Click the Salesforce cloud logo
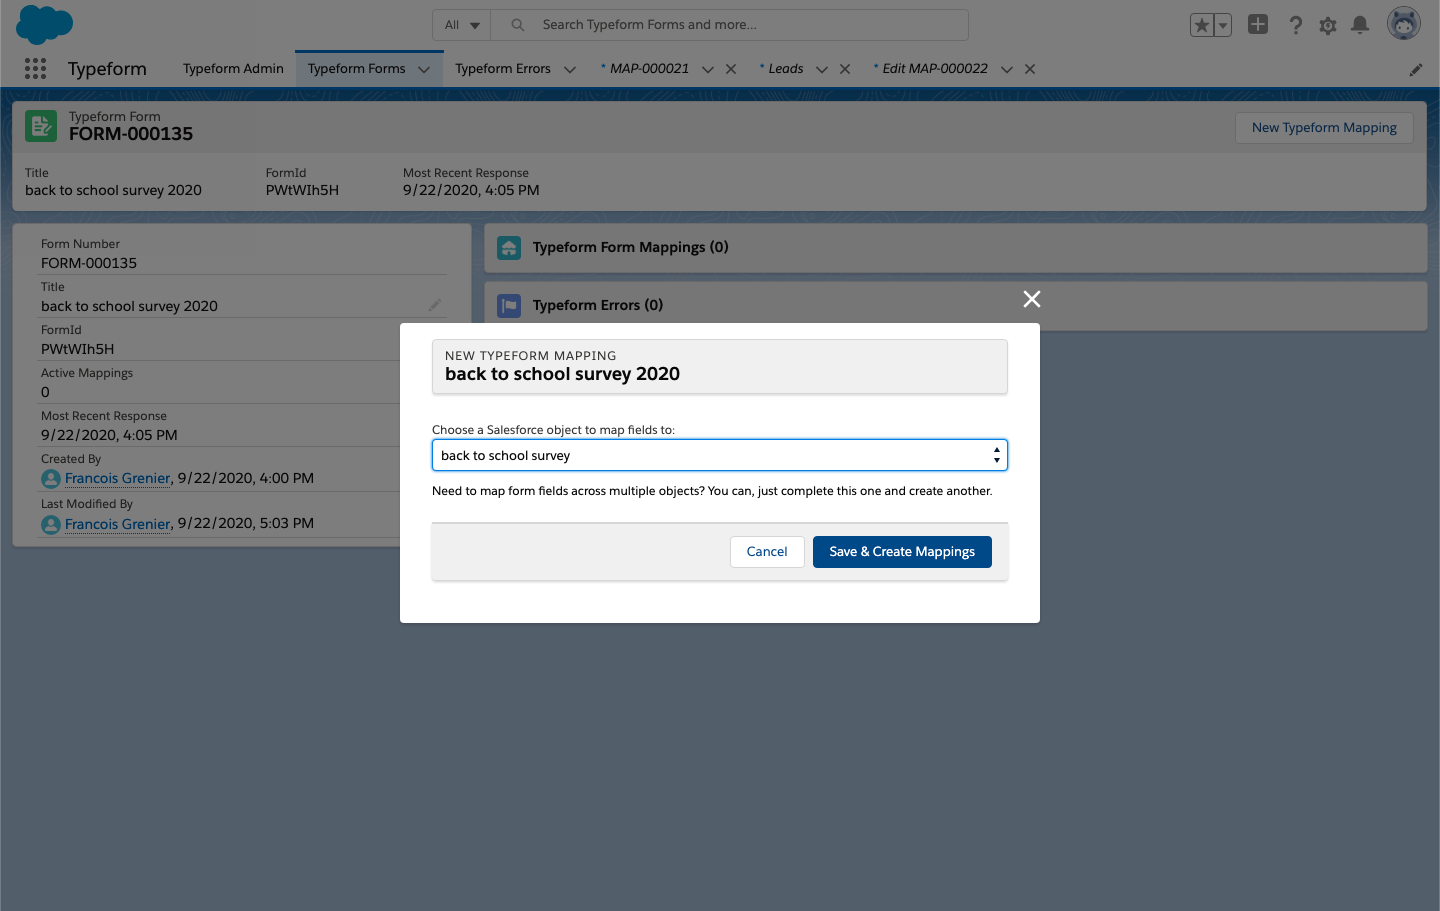Screen dimensions: 1440x911 pyautogui.click(x=45, y=24)
